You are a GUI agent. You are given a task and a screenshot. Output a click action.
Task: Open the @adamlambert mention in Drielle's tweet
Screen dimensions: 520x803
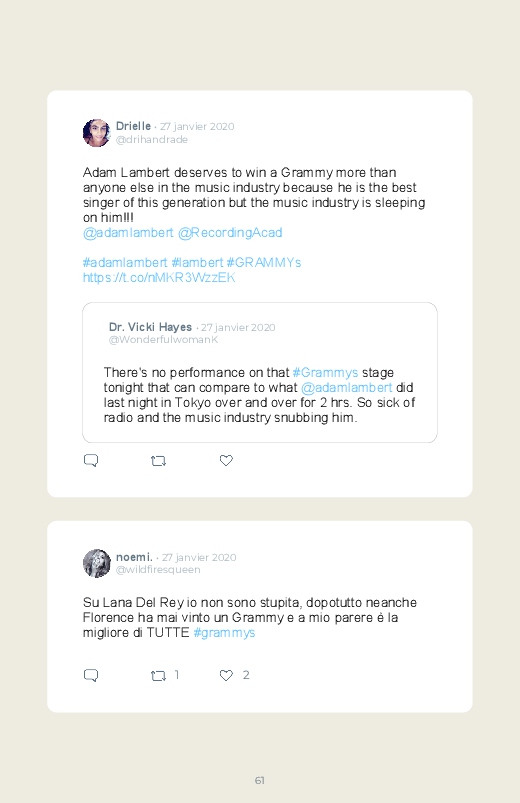click(x=128, y=233)
